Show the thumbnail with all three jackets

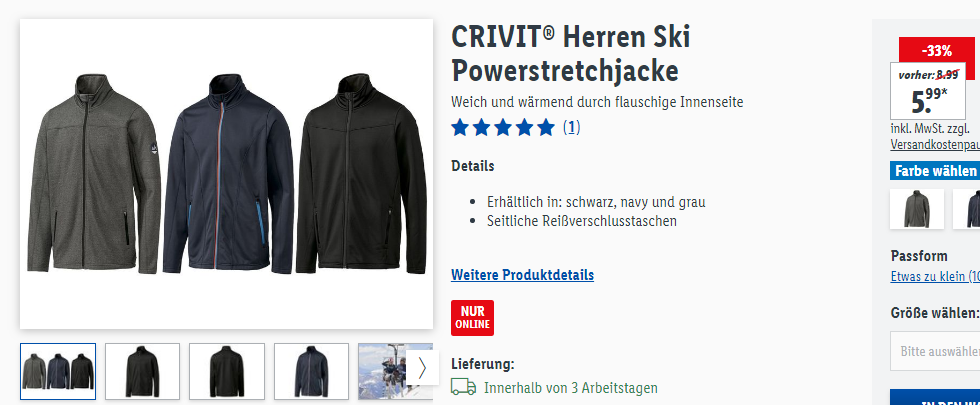[x=58, y=371]
